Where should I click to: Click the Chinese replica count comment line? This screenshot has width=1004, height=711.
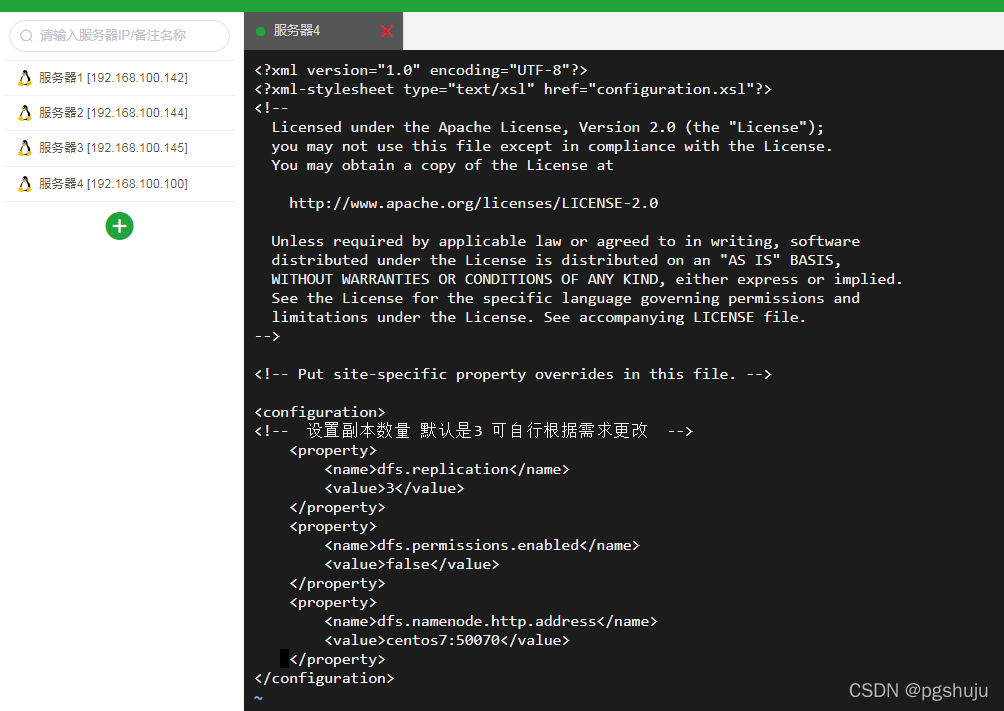(x=473, y=430)
